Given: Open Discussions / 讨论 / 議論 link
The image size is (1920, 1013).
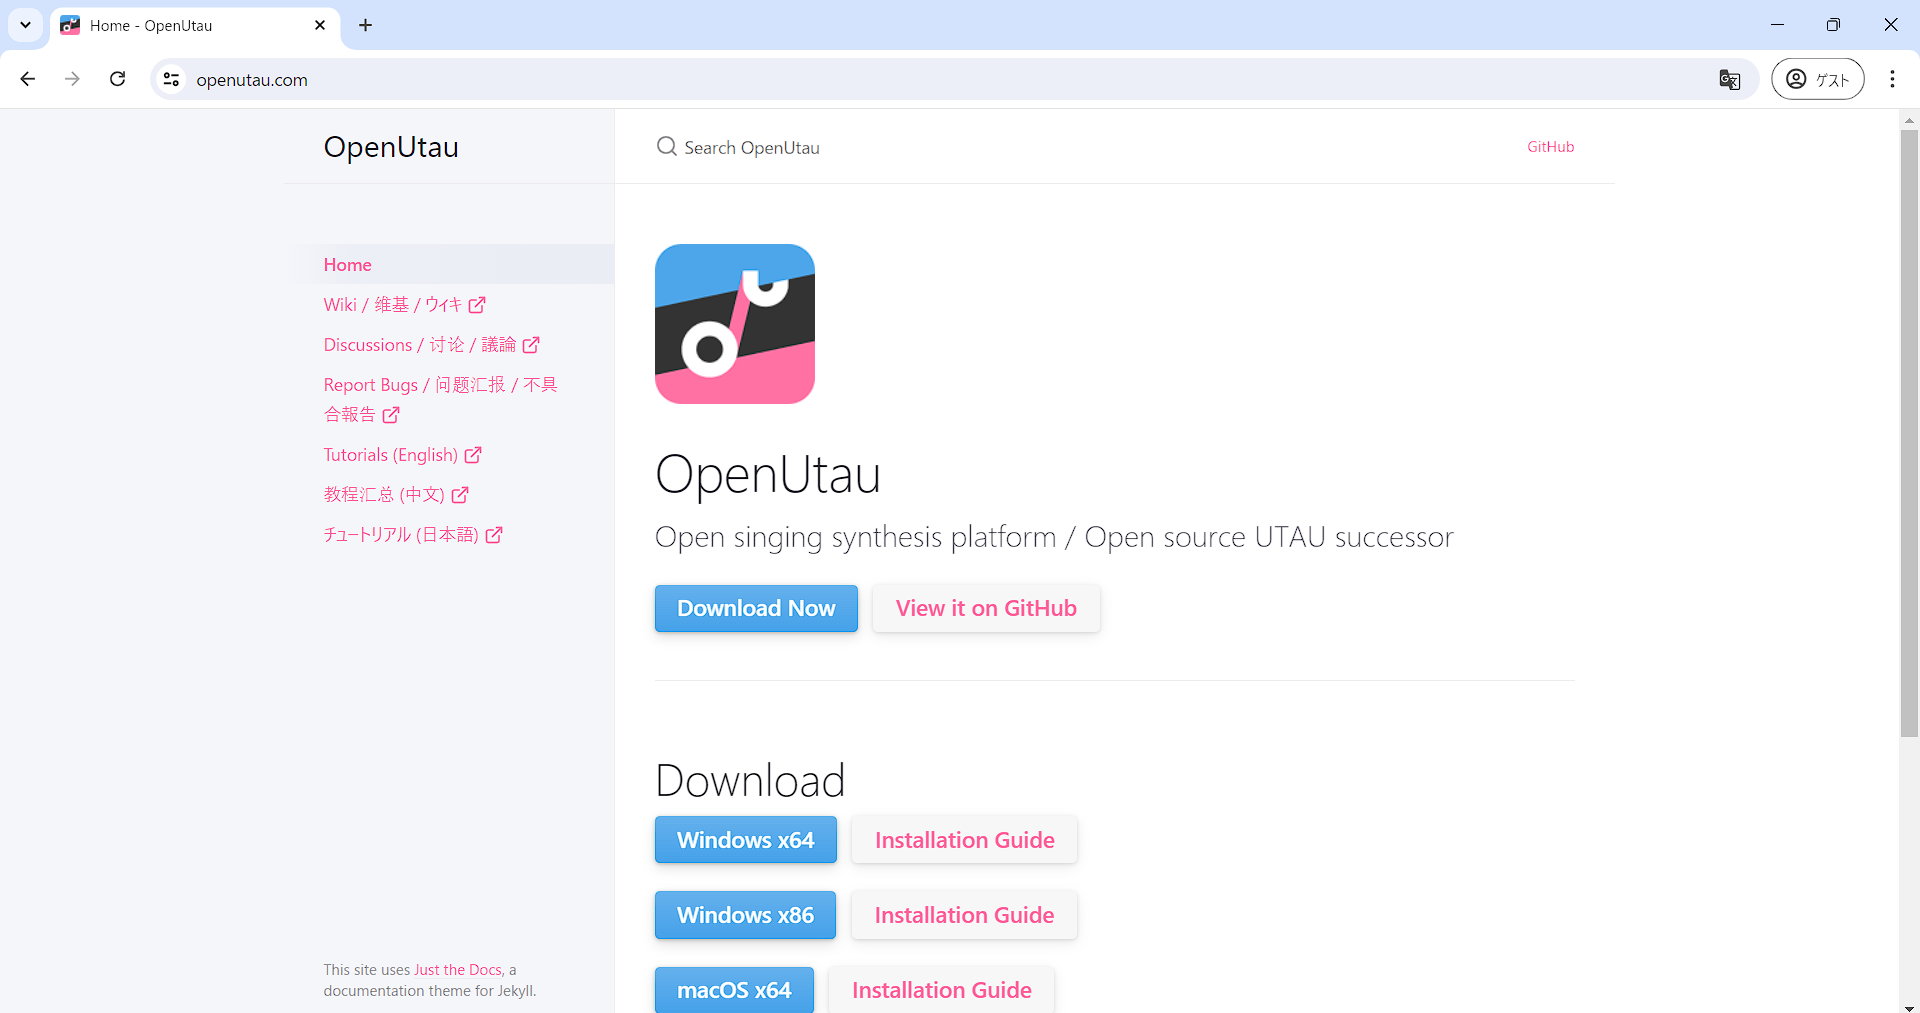Looking at the screenshot, I should click(x=431, y=345).
